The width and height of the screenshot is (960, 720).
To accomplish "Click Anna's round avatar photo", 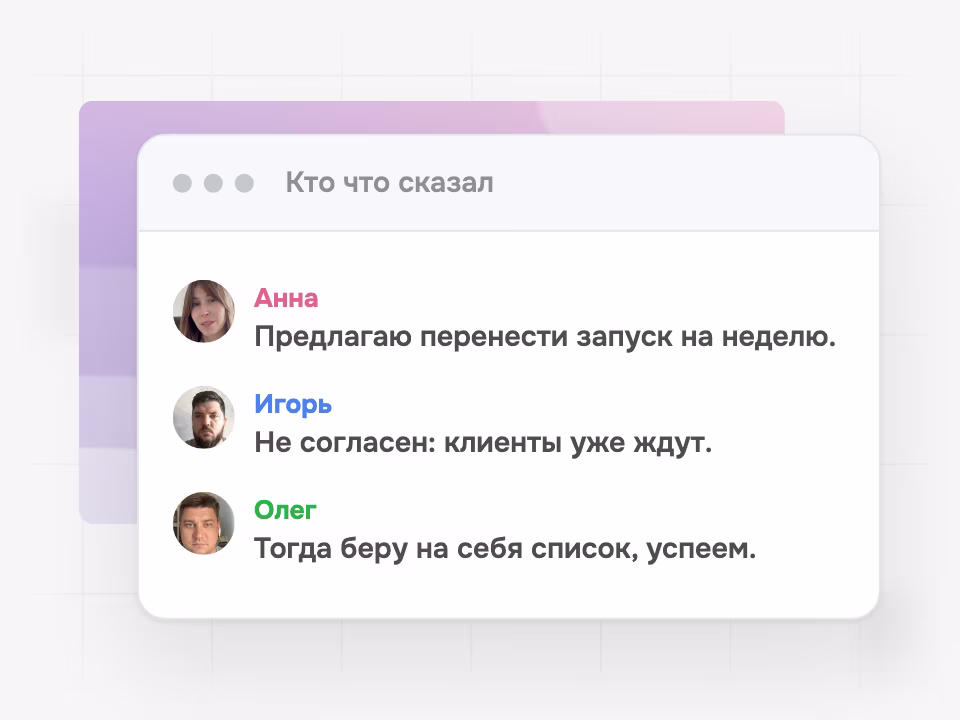I will 204,311.
